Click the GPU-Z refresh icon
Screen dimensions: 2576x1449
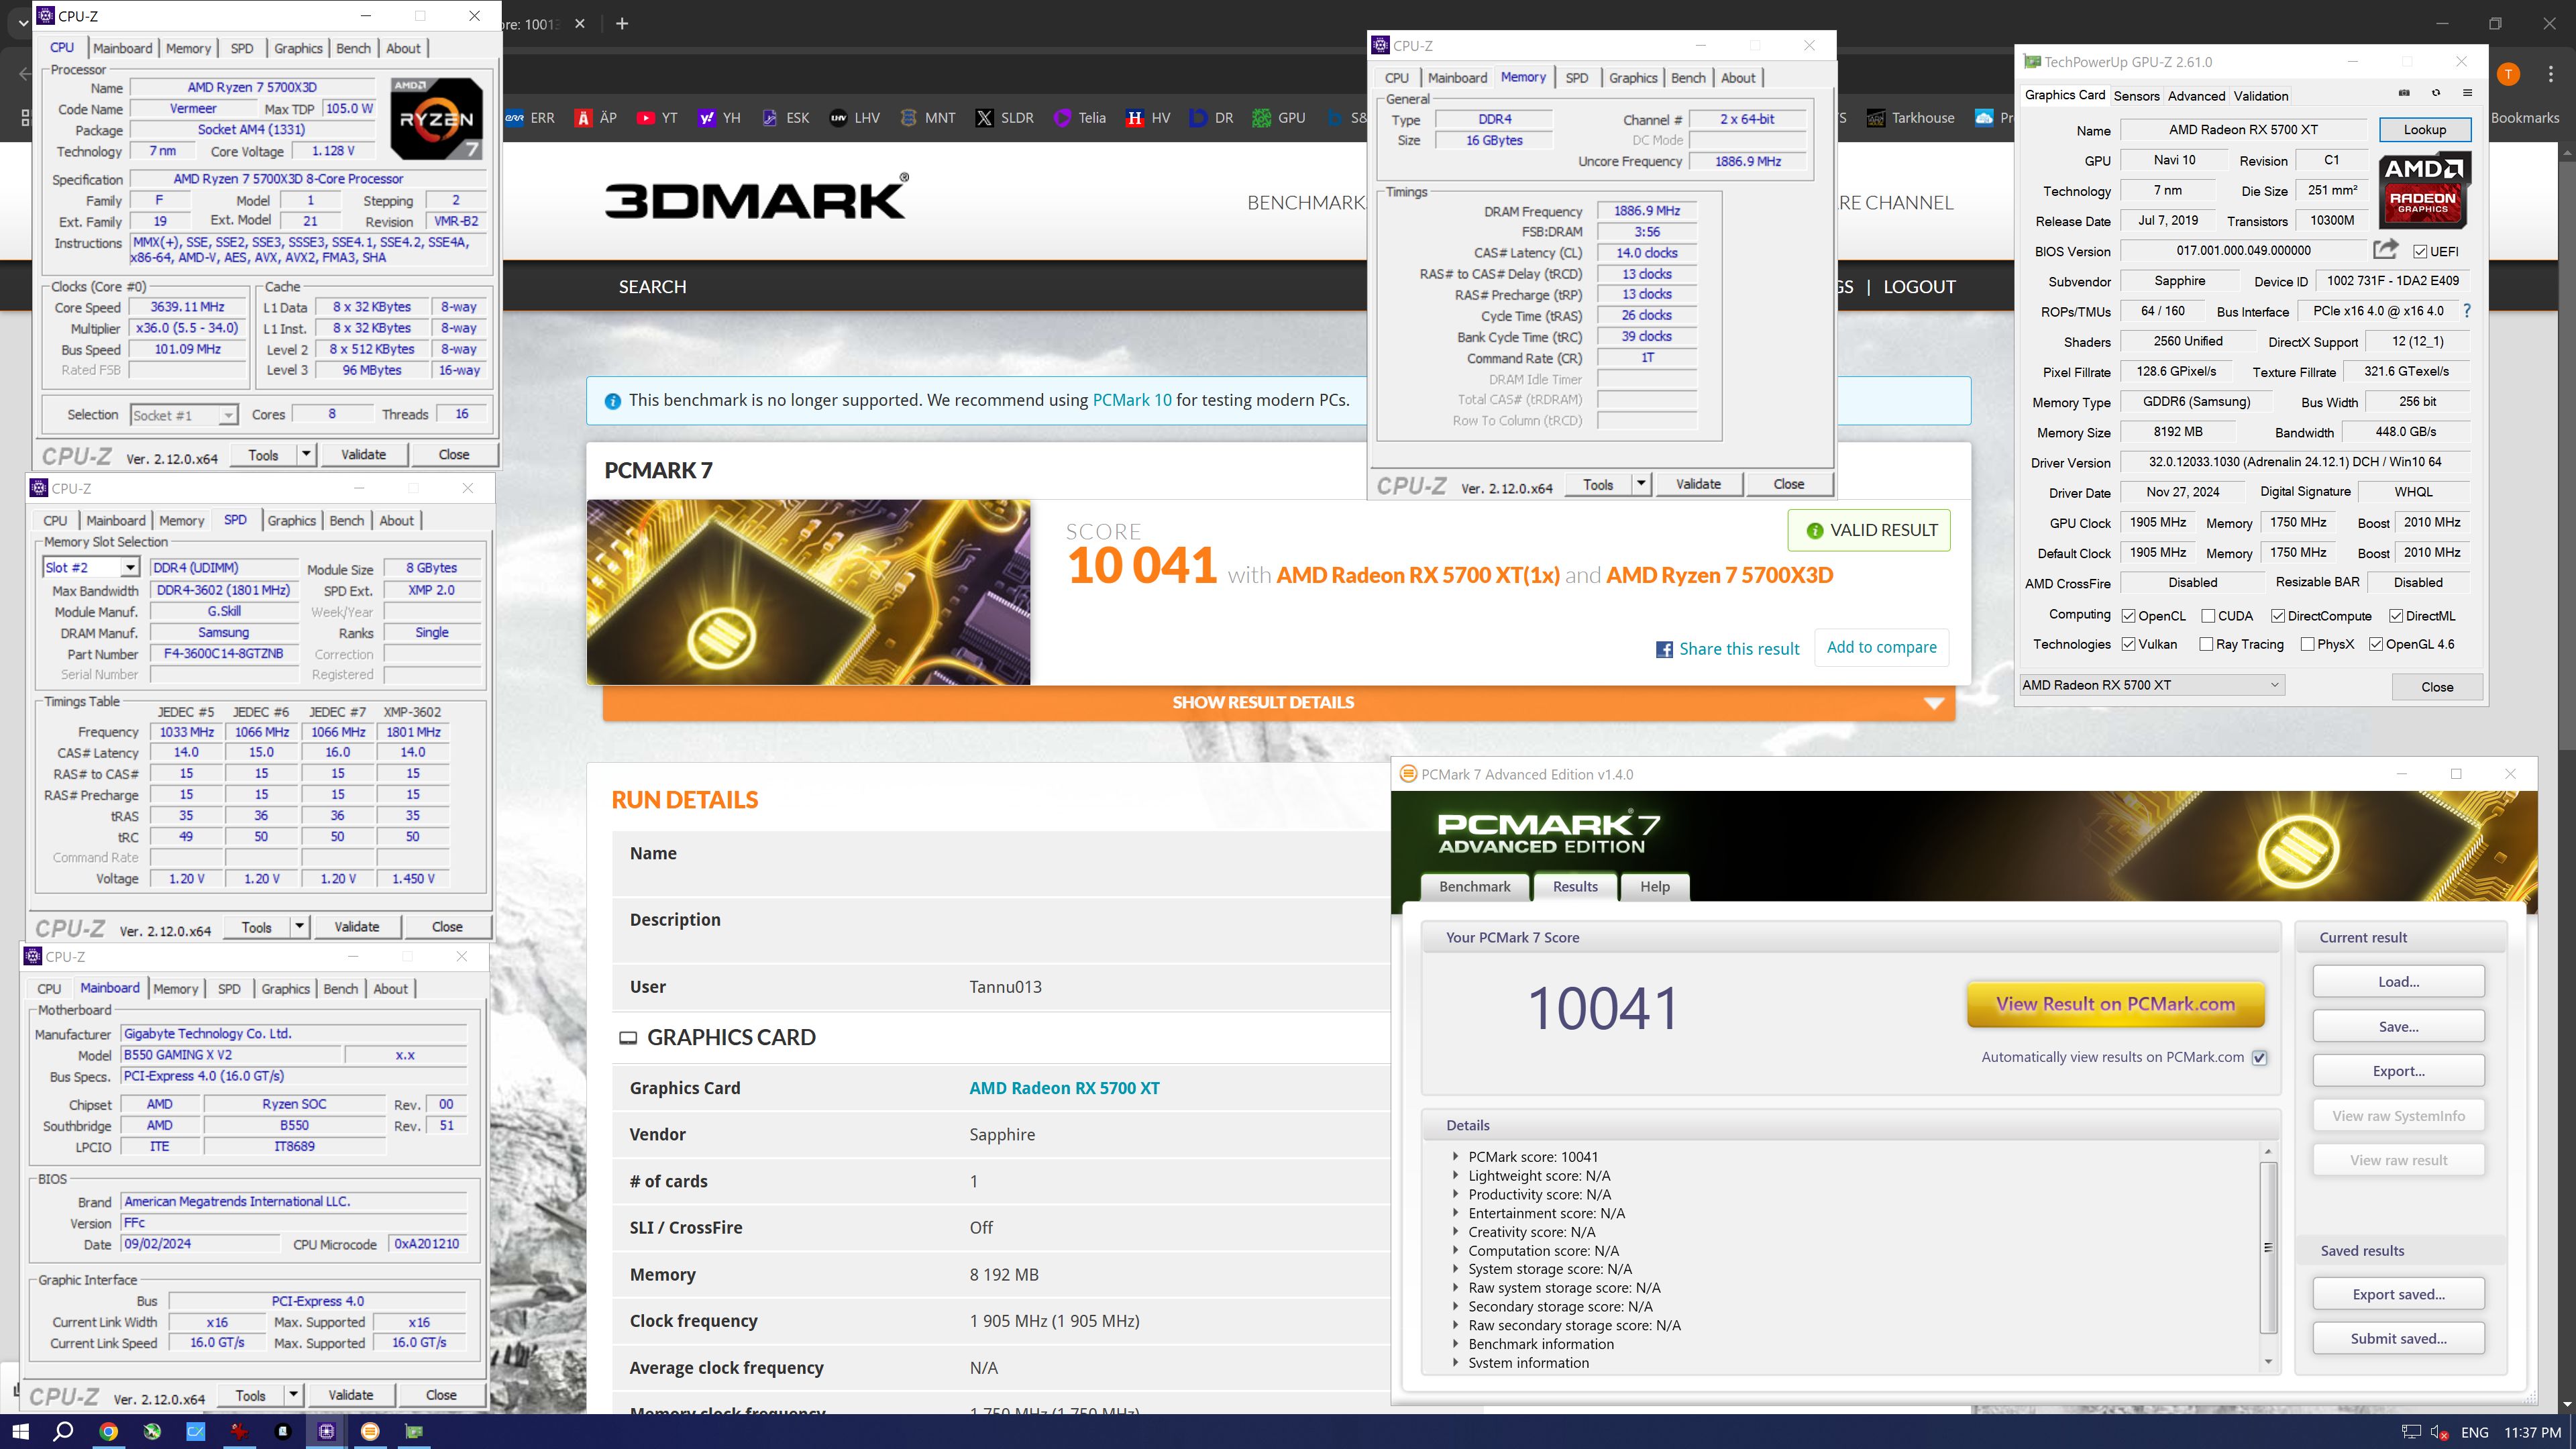[2436, 93]
